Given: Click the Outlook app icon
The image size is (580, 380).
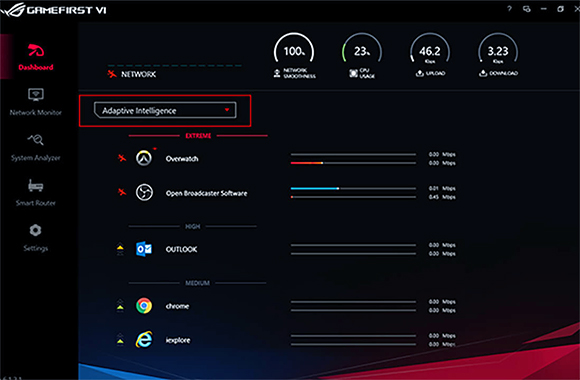Looking at the screenshot, I should (x=144, y=249).
